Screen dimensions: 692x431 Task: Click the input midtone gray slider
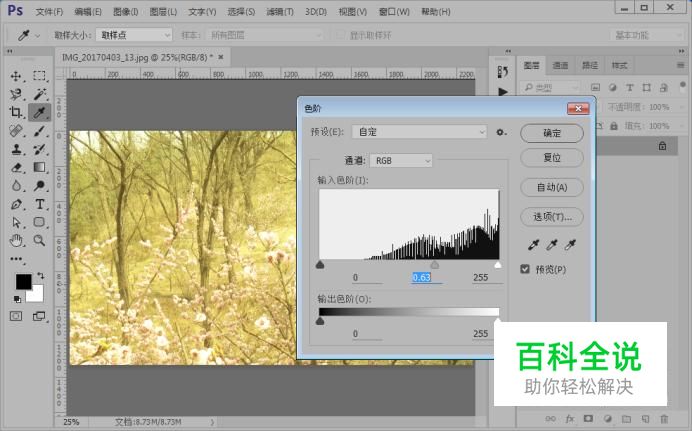click(x=435, y=264)
